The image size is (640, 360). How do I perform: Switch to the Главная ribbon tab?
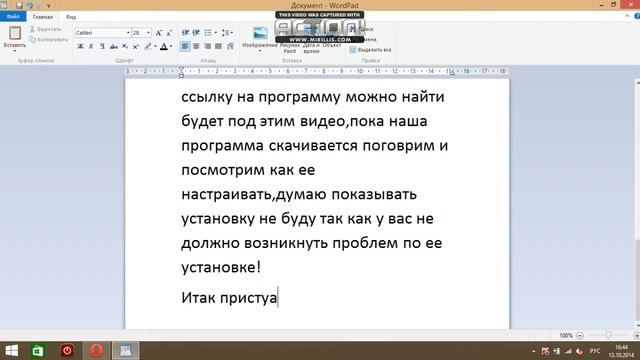[x=43, y=17]
